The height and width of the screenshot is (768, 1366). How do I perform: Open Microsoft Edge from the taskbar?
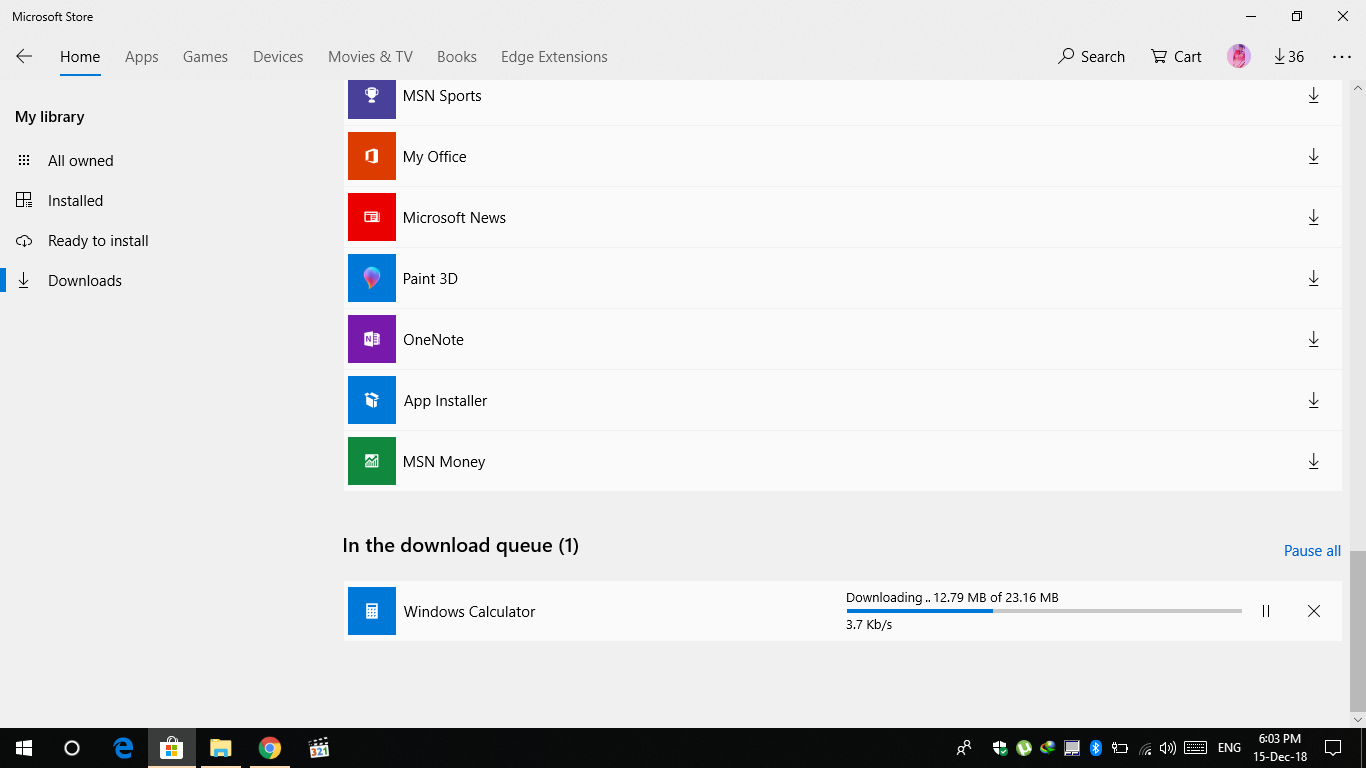pos(124,748)
